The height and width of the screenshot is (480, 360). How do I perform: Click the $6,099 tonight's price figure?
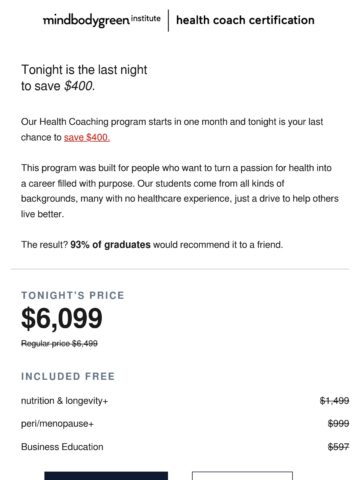point(62,318)
